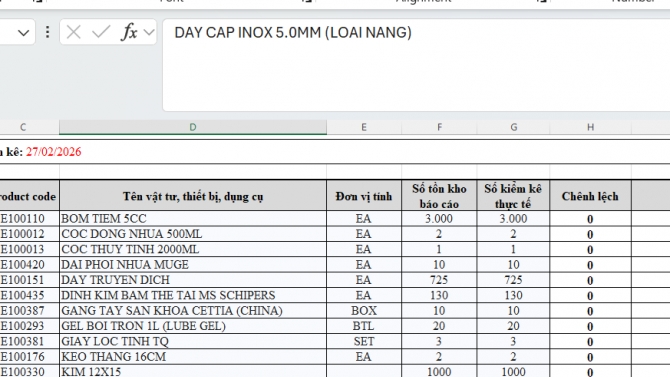Click product code E100420
This screenshot has width=670, height=377.
click(29, 265)
